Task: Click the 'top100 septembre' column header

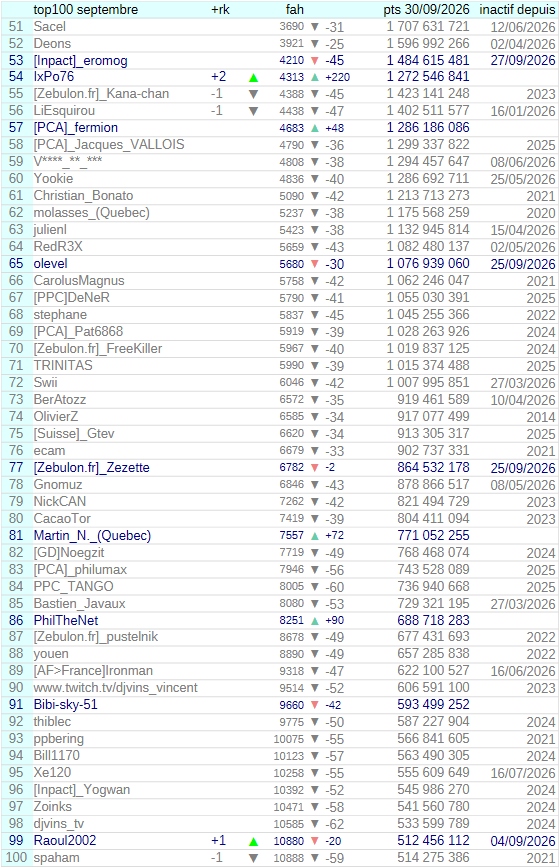Action: [x=86, y=9]
